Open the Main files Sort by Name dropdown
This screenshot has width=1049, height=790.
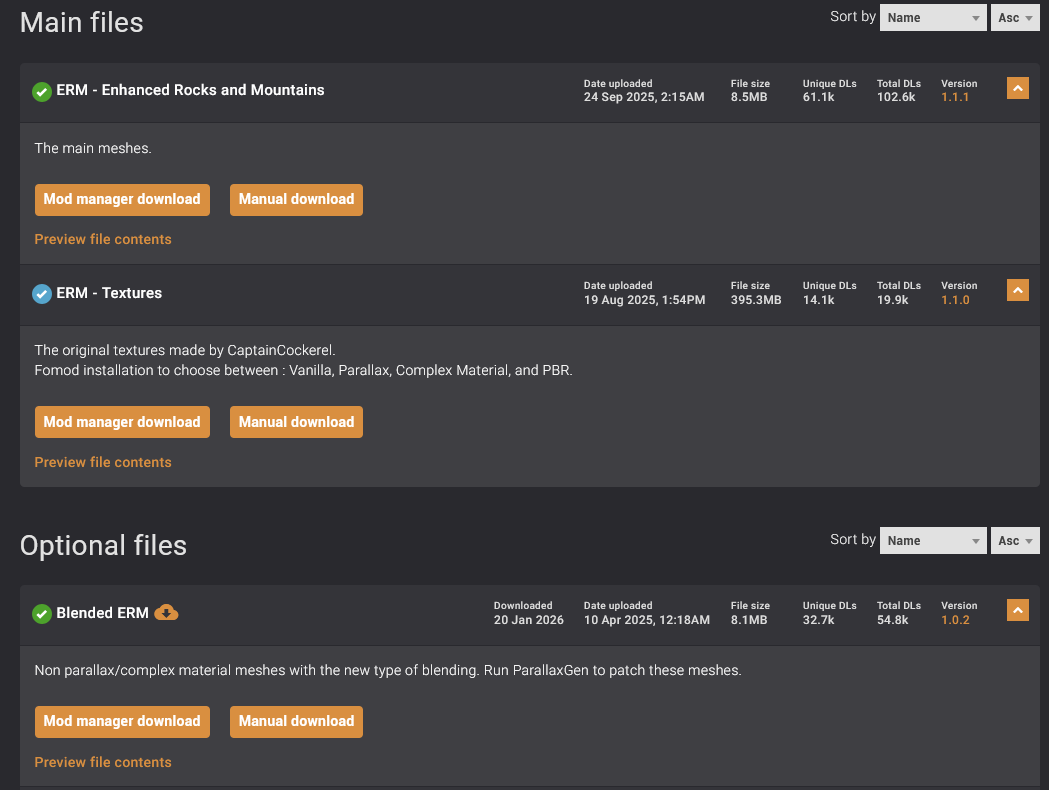(x=933, y=18)
